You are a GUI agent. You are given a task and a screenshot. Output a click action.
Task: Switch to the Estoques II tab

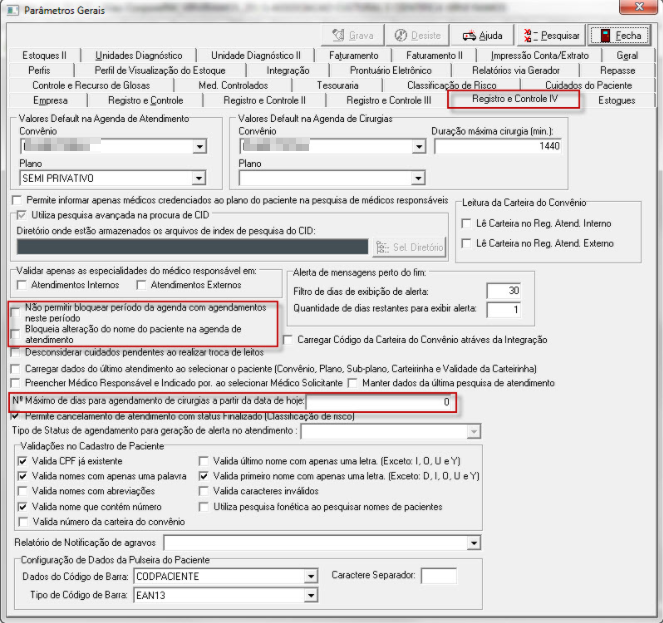point(44,55)
